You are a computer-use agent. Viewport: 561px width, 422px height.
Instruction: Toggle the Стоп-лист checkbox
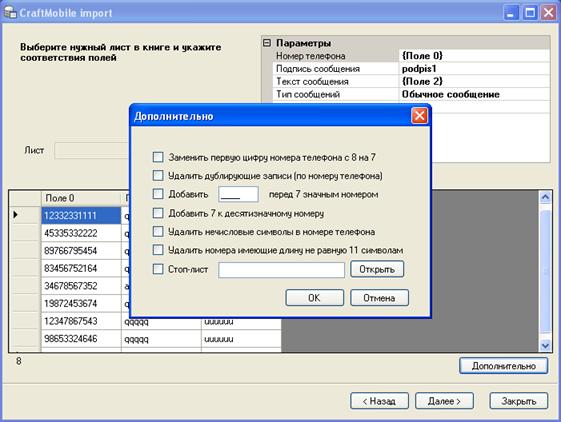158,269
